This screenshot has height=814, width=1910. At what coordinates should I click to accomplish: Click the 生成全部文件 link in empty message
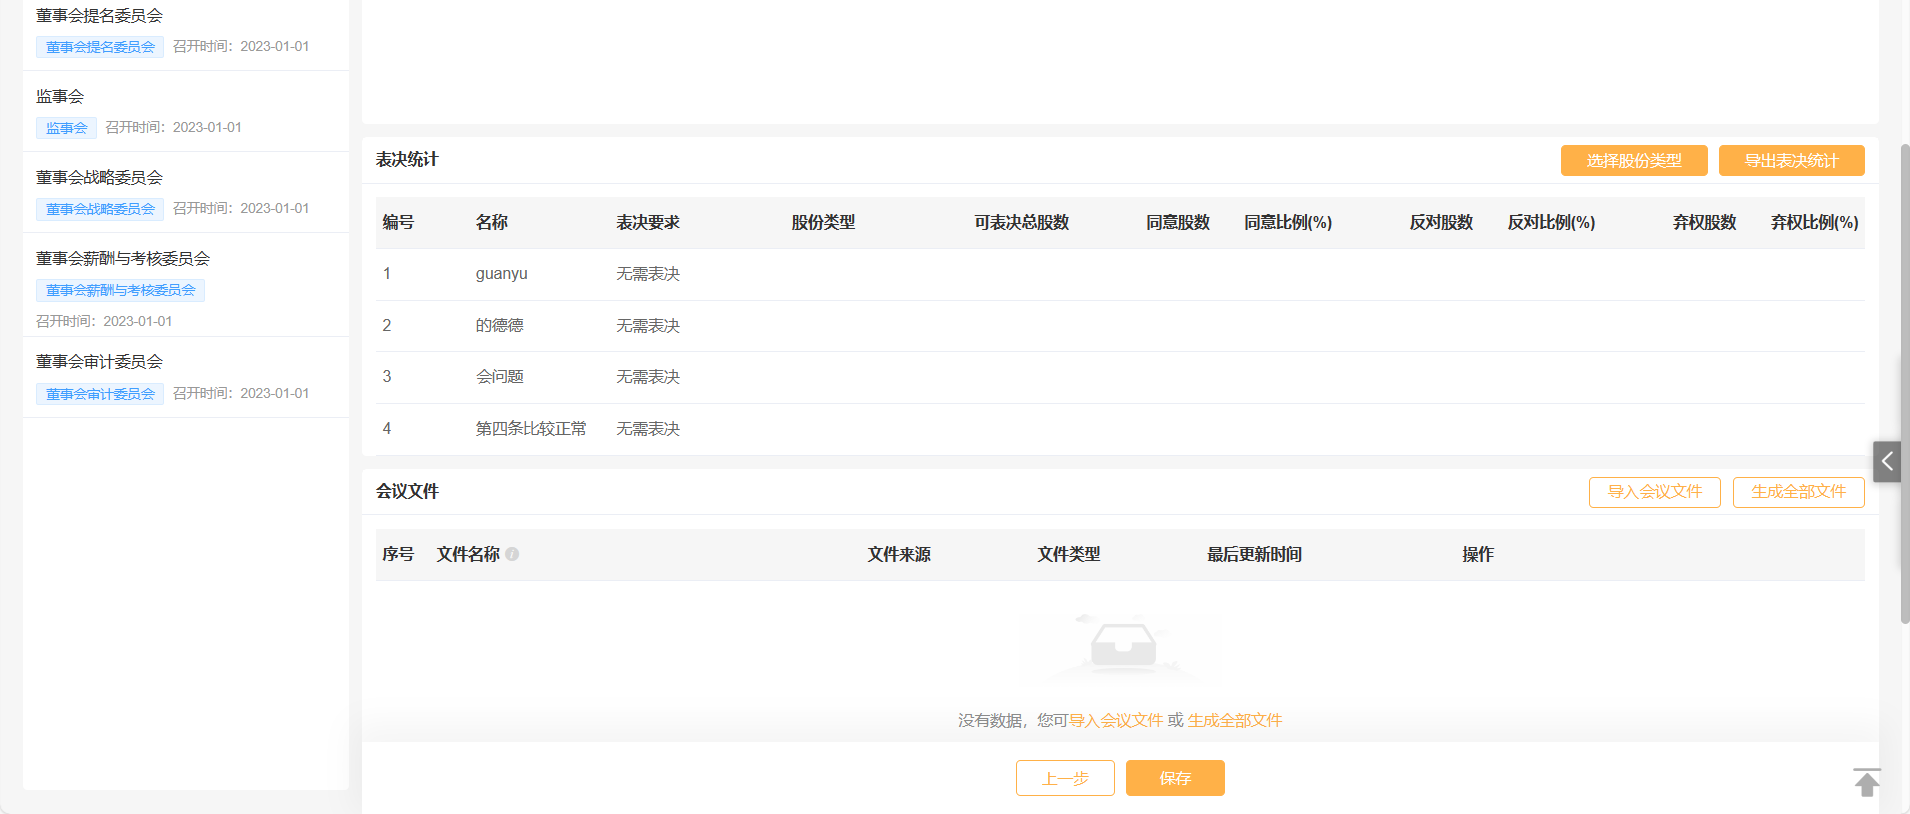pyautogui.click(x=1235, y=720)
